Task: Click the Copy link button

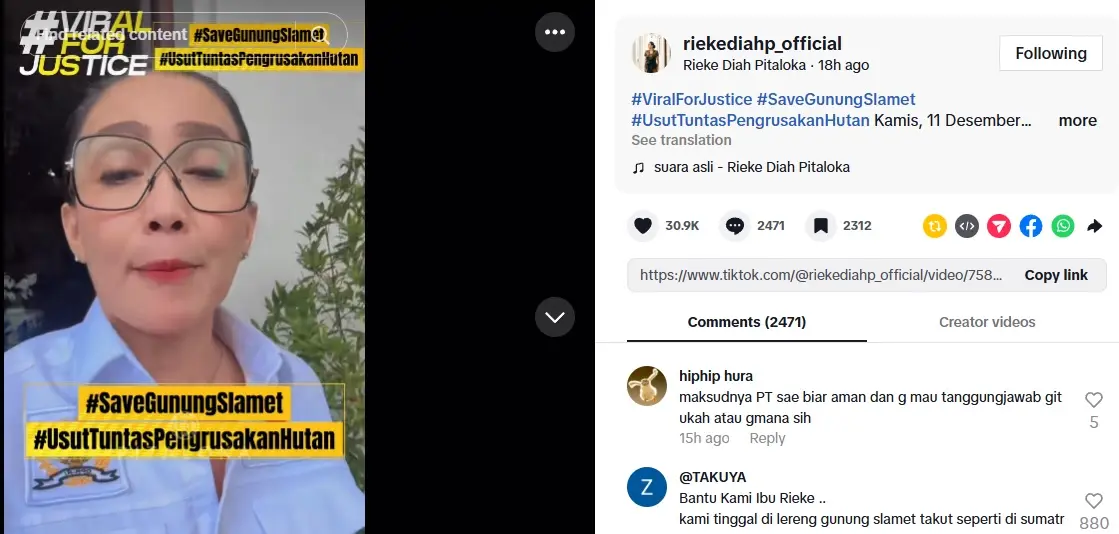Action: (1055, 275)
